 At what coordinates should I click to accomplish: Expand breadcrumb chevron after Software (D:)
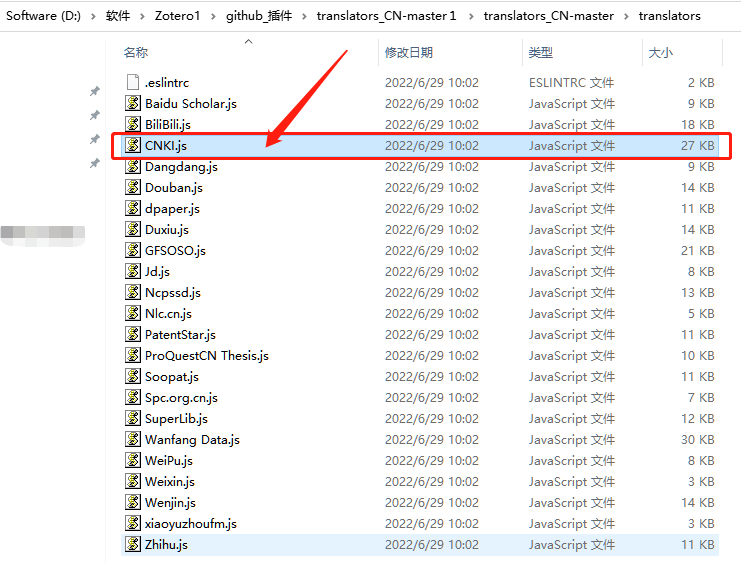tap(93, 17)
